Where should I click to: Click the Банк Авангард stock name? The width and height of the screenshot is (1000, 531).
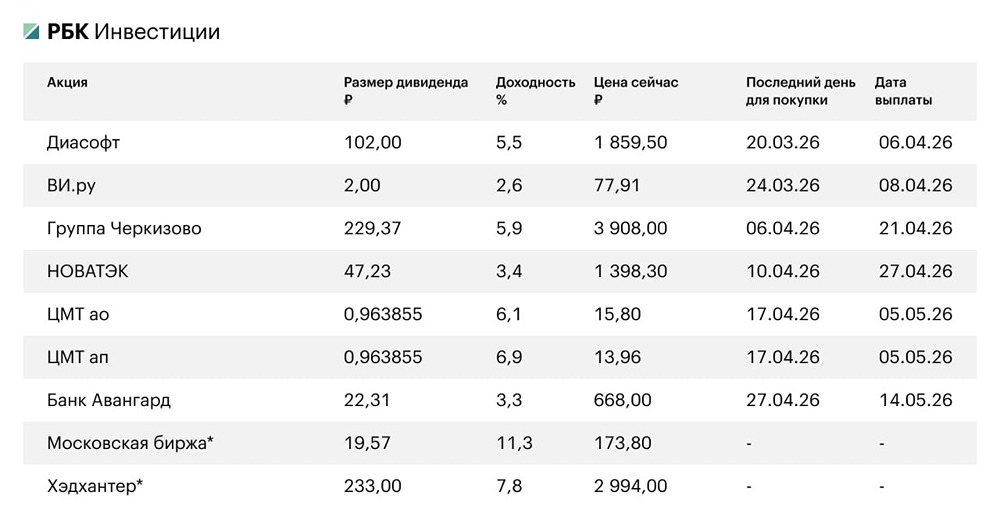click(x=109, y=401)
